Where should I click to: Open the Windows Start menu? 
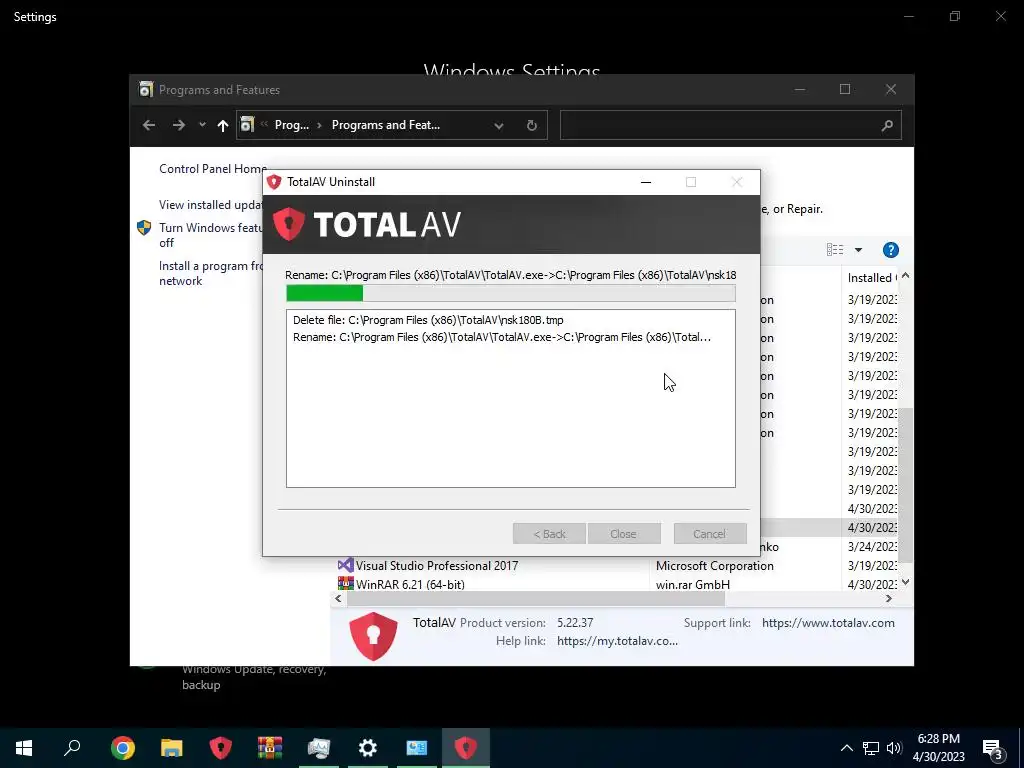[24, 748]
